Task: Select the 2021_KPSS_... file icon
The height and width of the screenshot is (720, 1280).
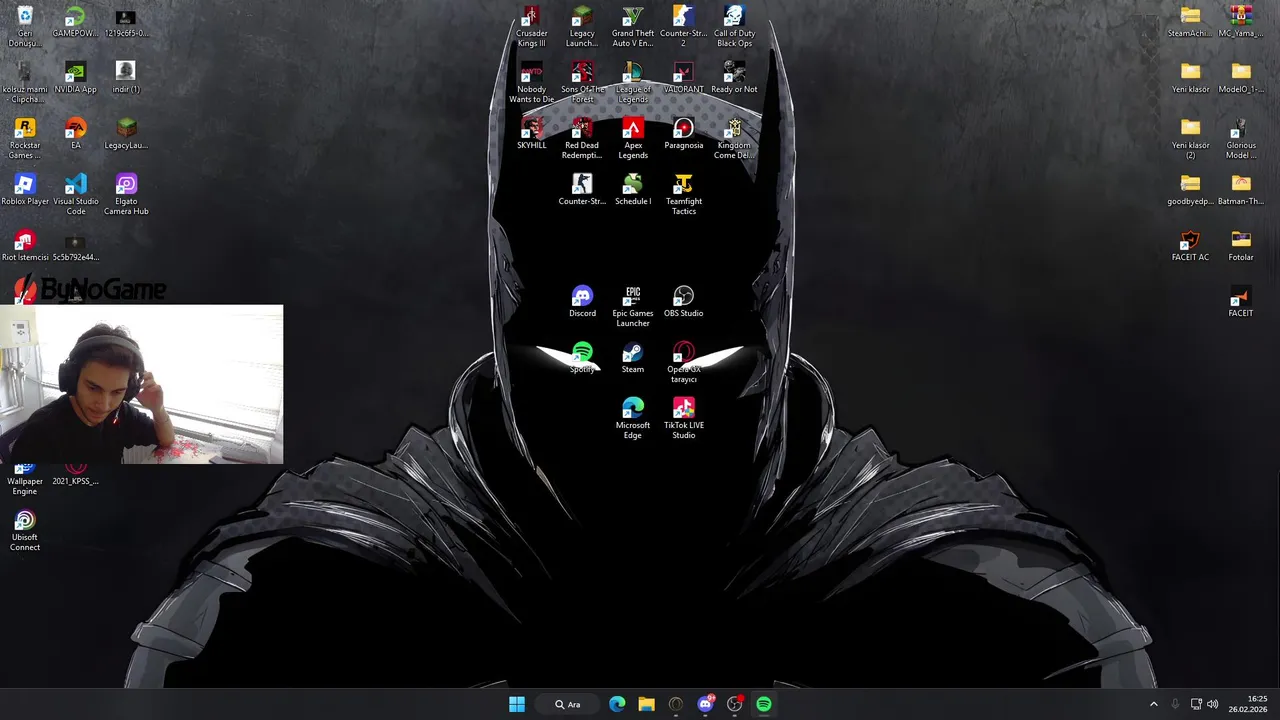Action: point(75,474)
